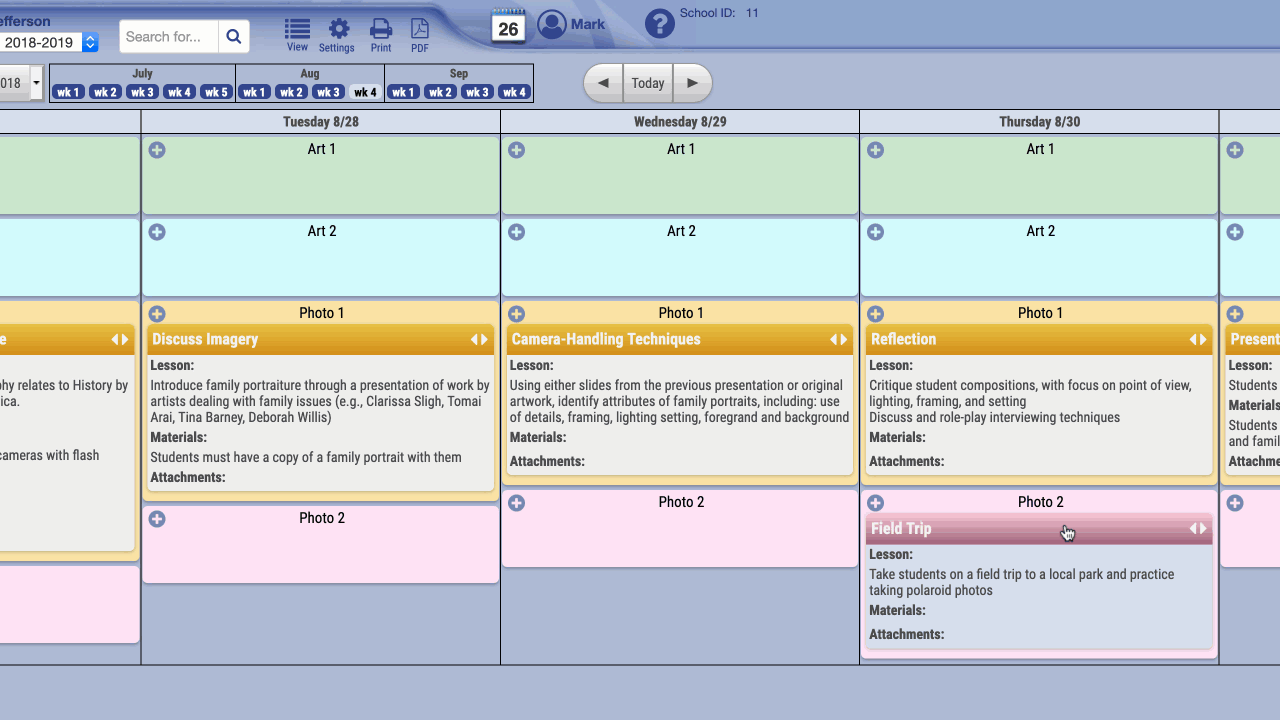Image resolution: width=1280 pixels, height=720 pixels.
Task: Expand the month dropdown arrow beside 018
Action: click(37, 83)
